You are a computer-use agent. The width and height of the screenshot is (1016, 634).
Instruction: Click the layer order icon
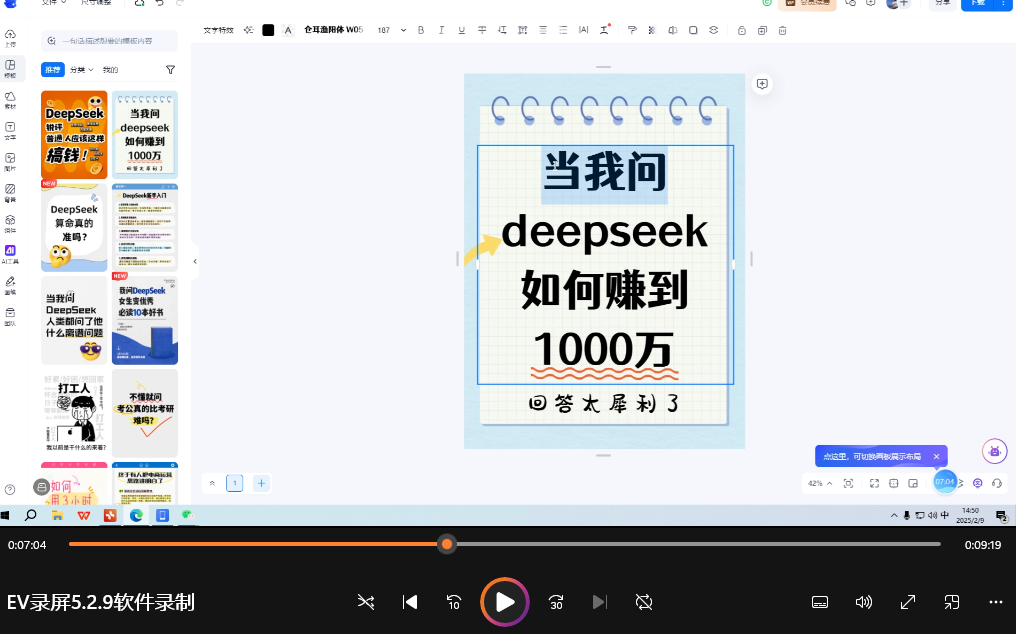tap(713, 30)
